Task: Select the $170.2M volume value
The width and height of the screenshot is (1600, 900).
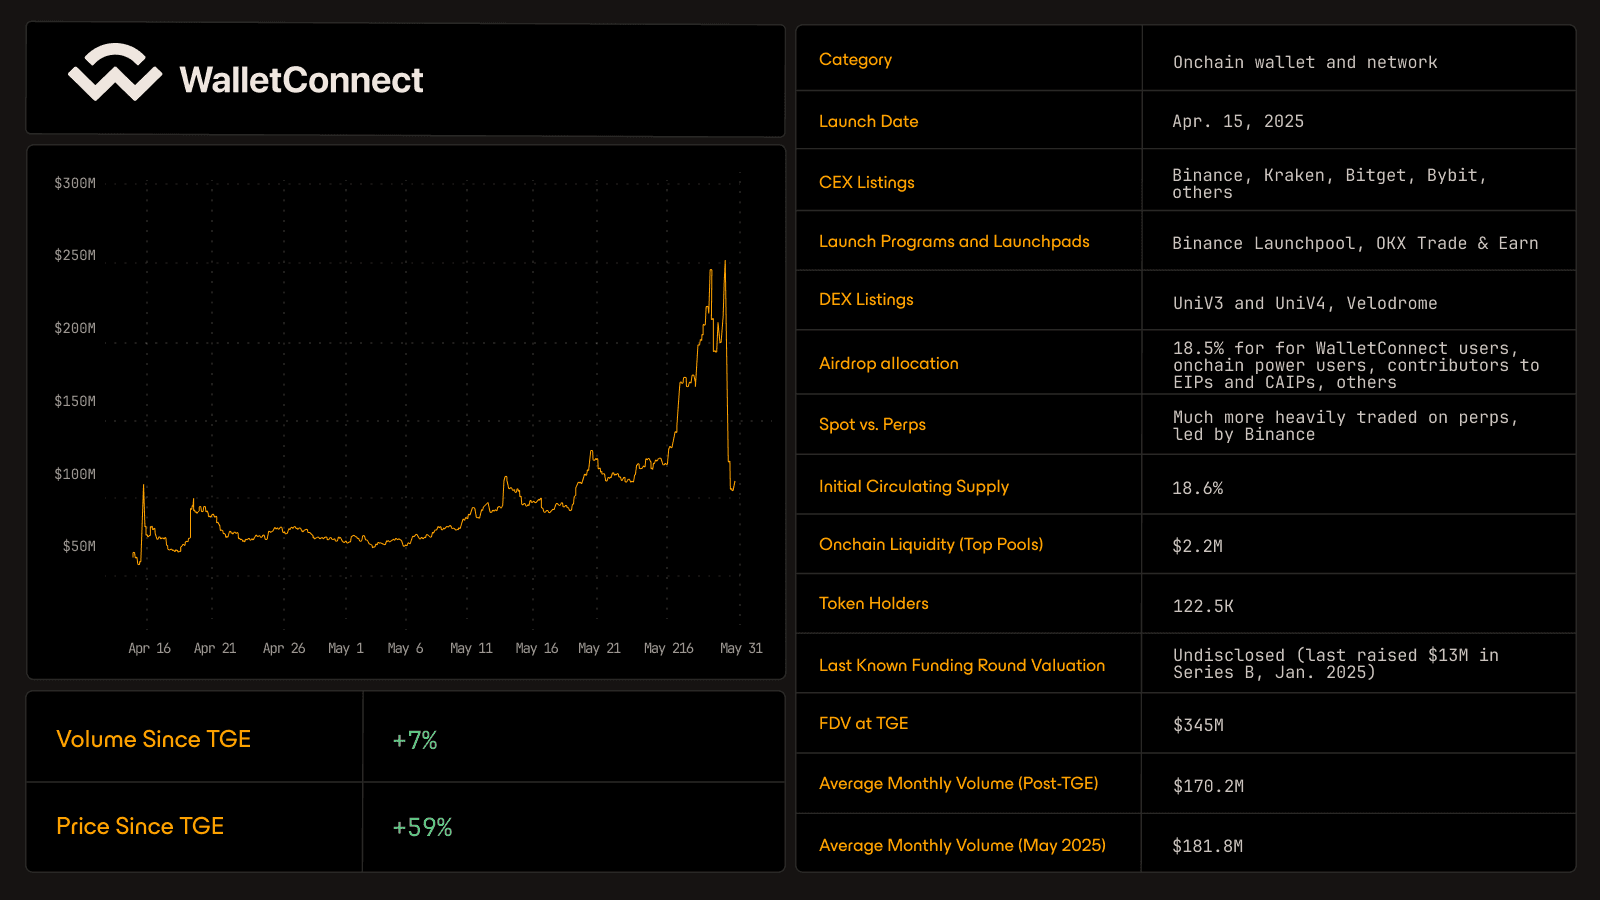Action: pos(1208,786)
